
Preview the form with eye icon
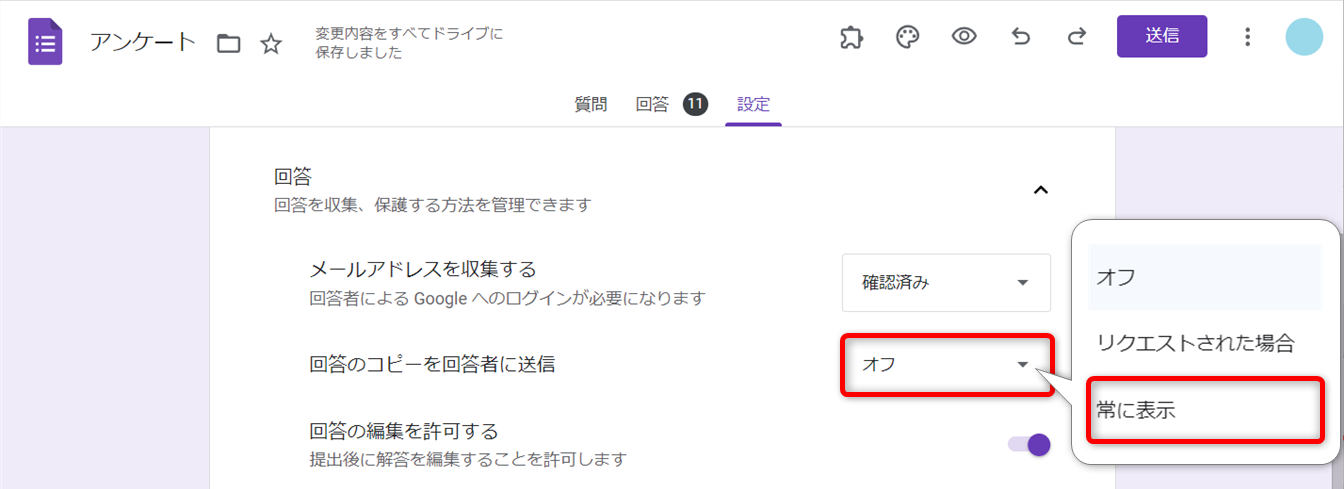click(964, 37)
